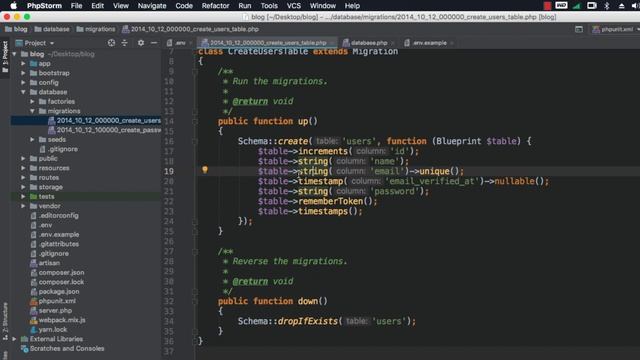Close the database.php editor tab
Image resolution: width=640 pixels, height=360 pixels.
tap(393, 43)
